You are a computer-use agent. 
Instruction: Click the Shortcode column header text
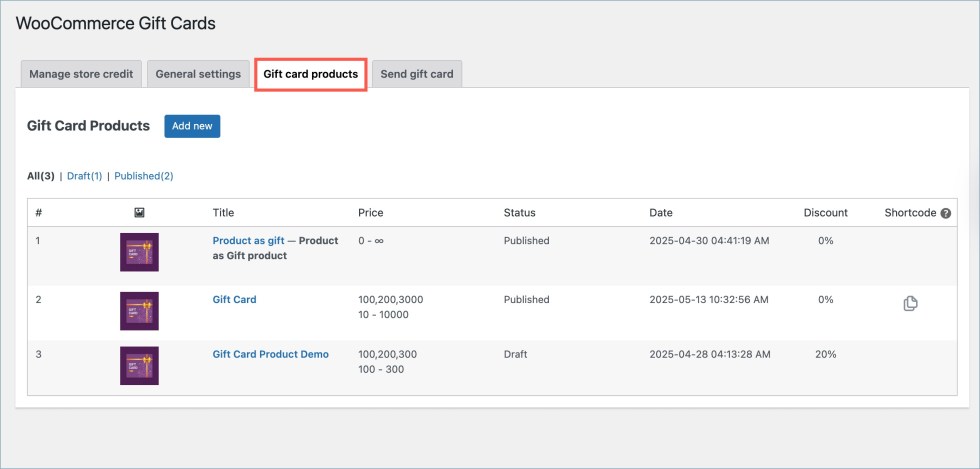(911, 213)
